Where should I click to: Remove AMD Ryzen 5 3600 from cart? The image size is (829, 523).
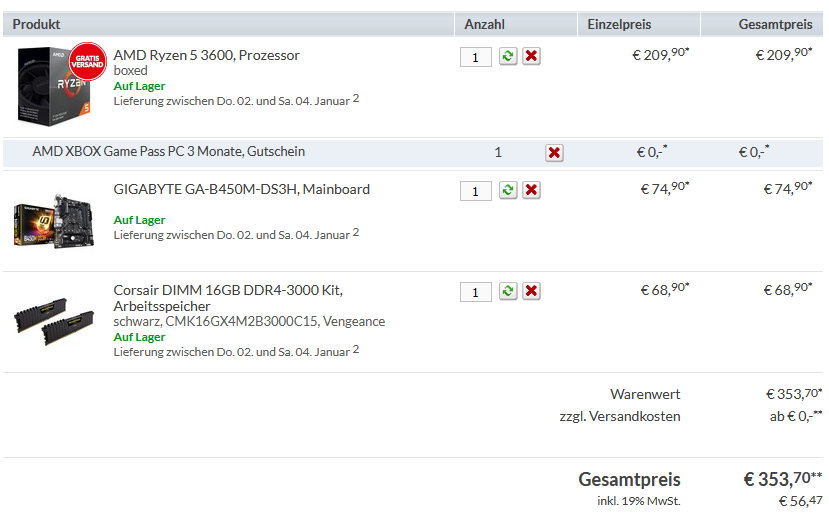pyautogui.click(x=531, y=56)
